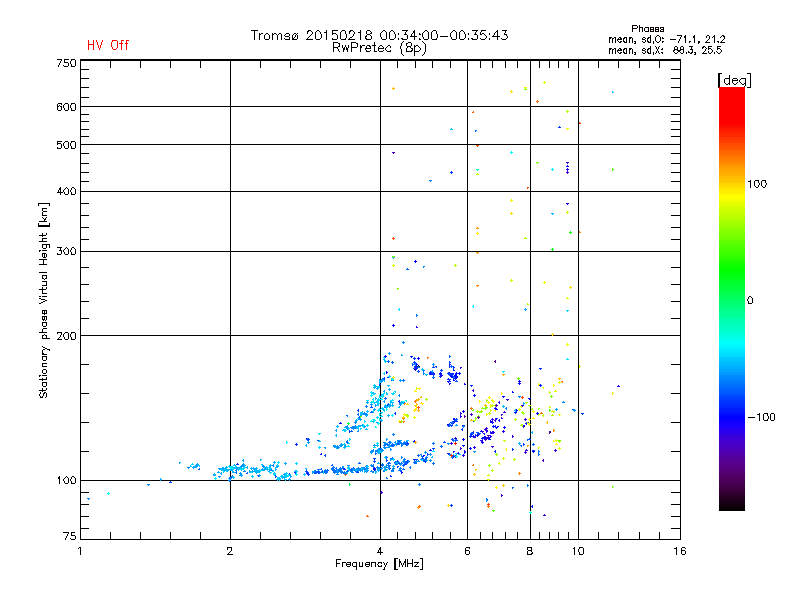Click the title 'Tromsø 20150218 00:34:00-00:35:43'
Image resolution: width=800 pixels, height=600 pixels.
(379, 35)
